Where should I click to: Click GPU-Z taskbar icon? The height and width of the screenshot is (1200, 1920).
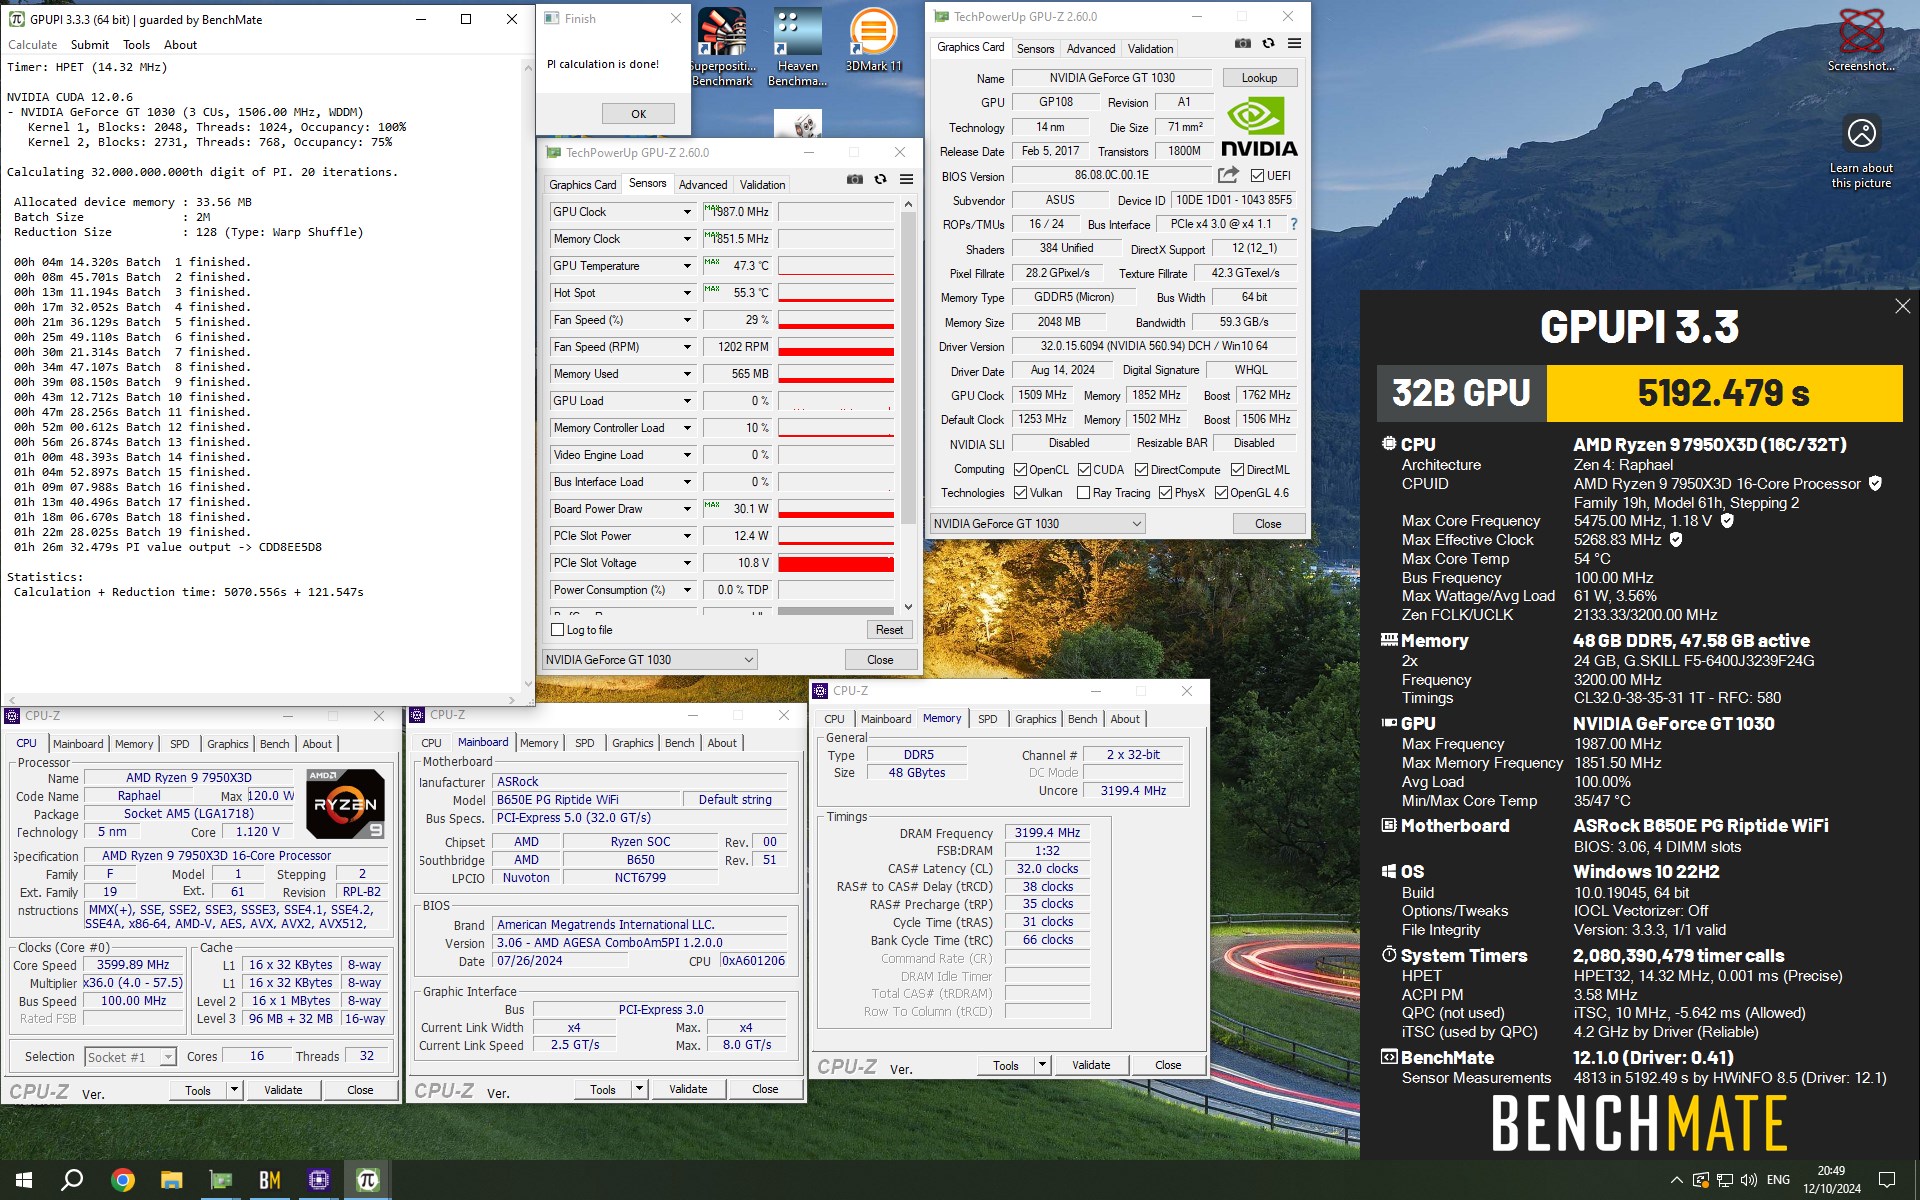(221, 1180)
